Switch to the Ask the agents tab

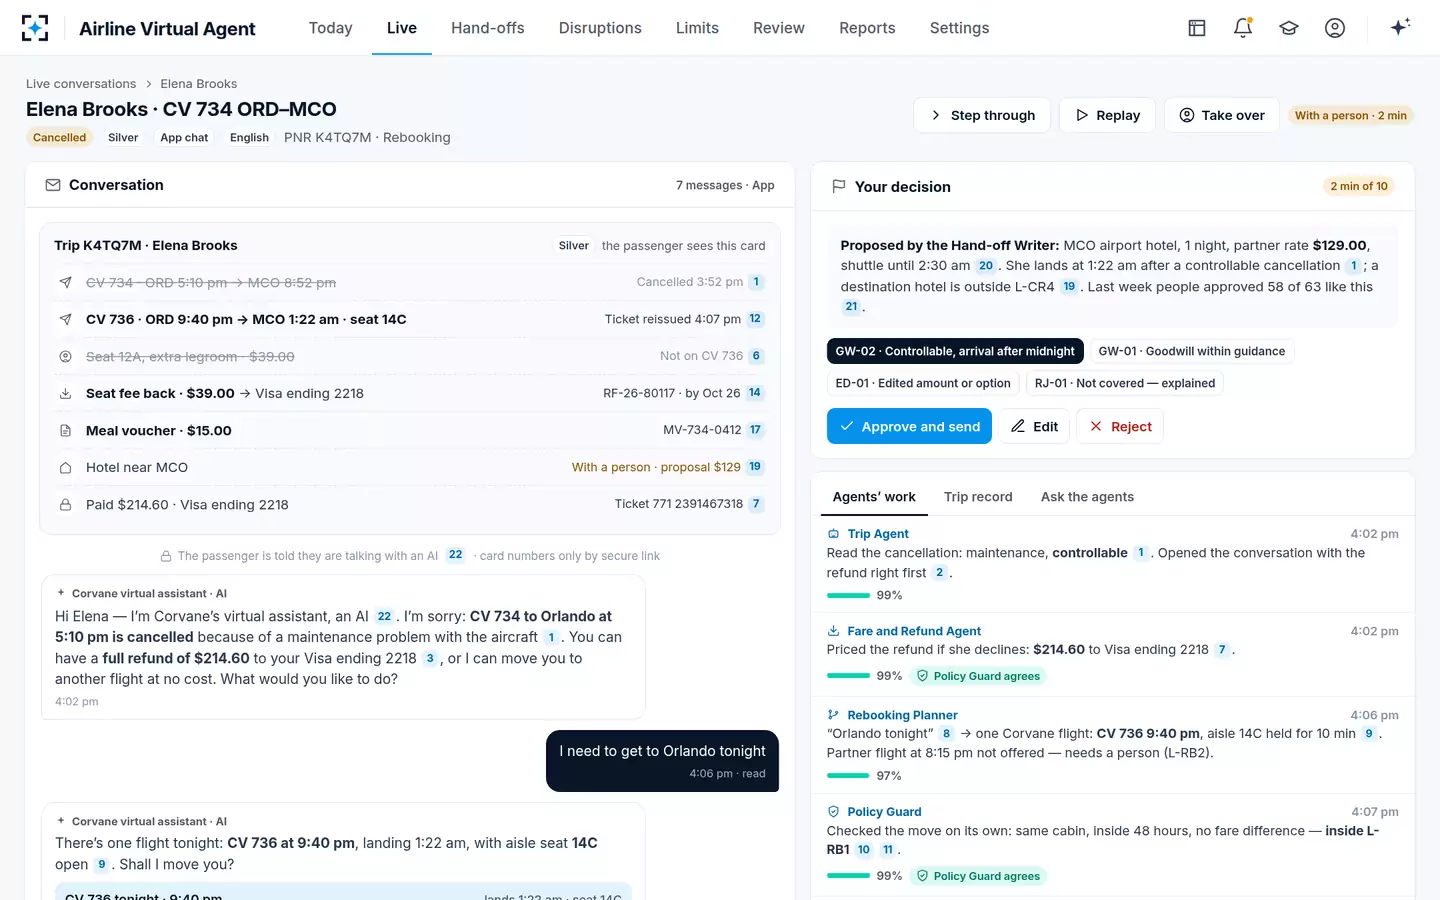click(1087, 497)
